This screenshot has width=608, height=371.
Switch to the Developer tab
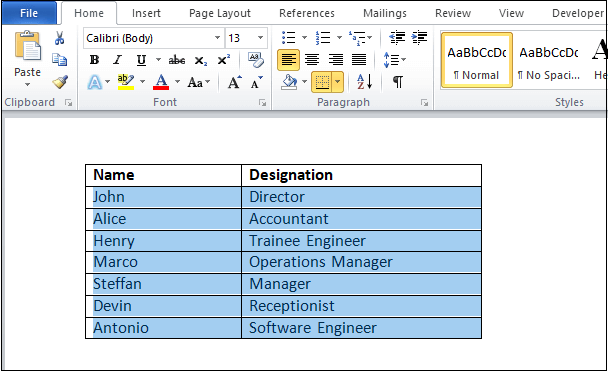578,13
